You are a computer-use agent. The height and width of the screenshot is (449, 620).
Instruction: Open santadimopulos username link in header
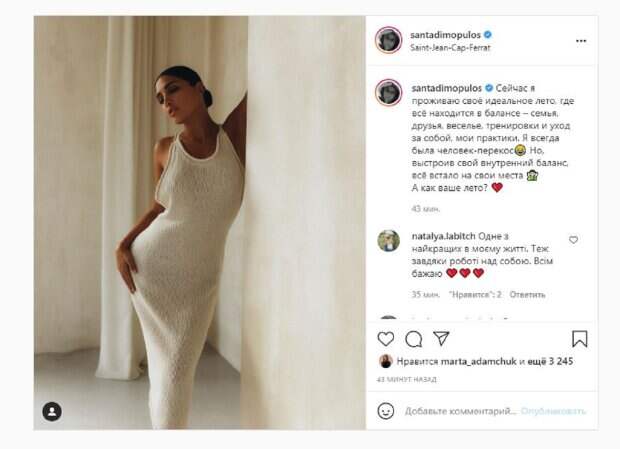pos(445,35)
